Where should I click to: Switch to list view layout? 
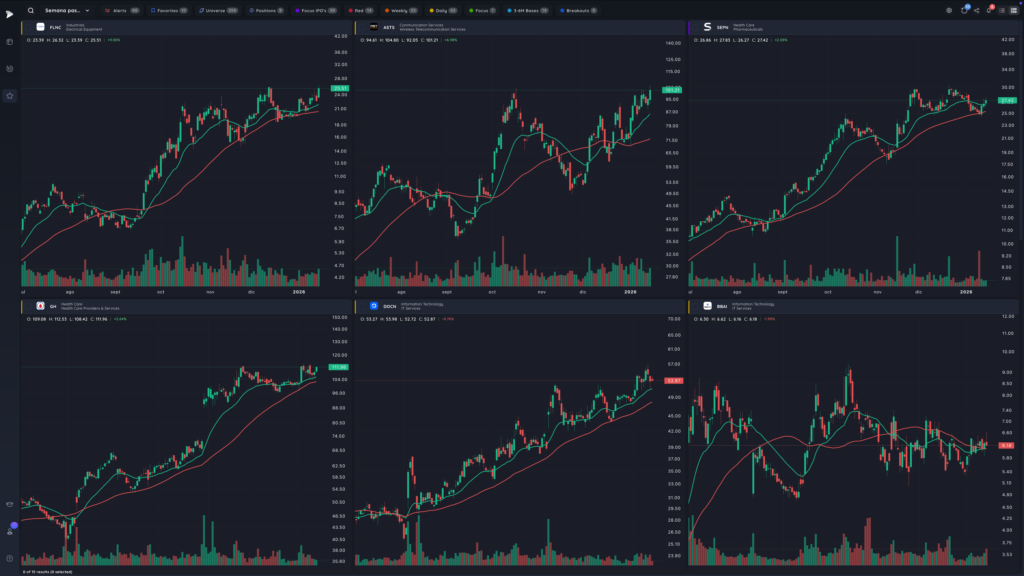1002,10
